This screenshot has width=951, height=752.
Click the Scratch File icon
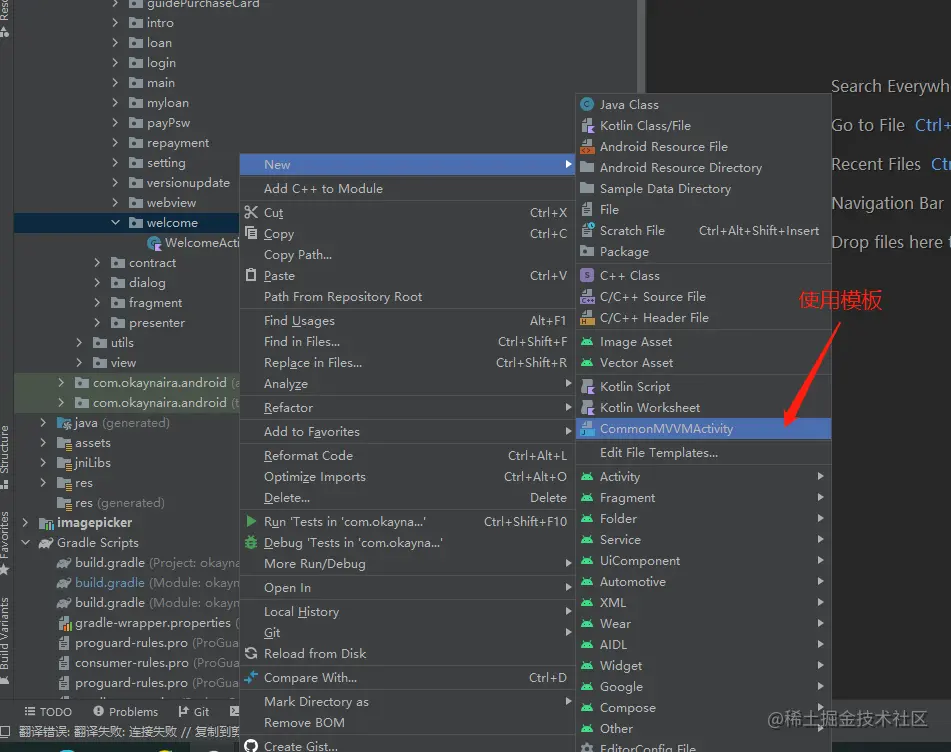pyautogui.click(x=586, y=230)
